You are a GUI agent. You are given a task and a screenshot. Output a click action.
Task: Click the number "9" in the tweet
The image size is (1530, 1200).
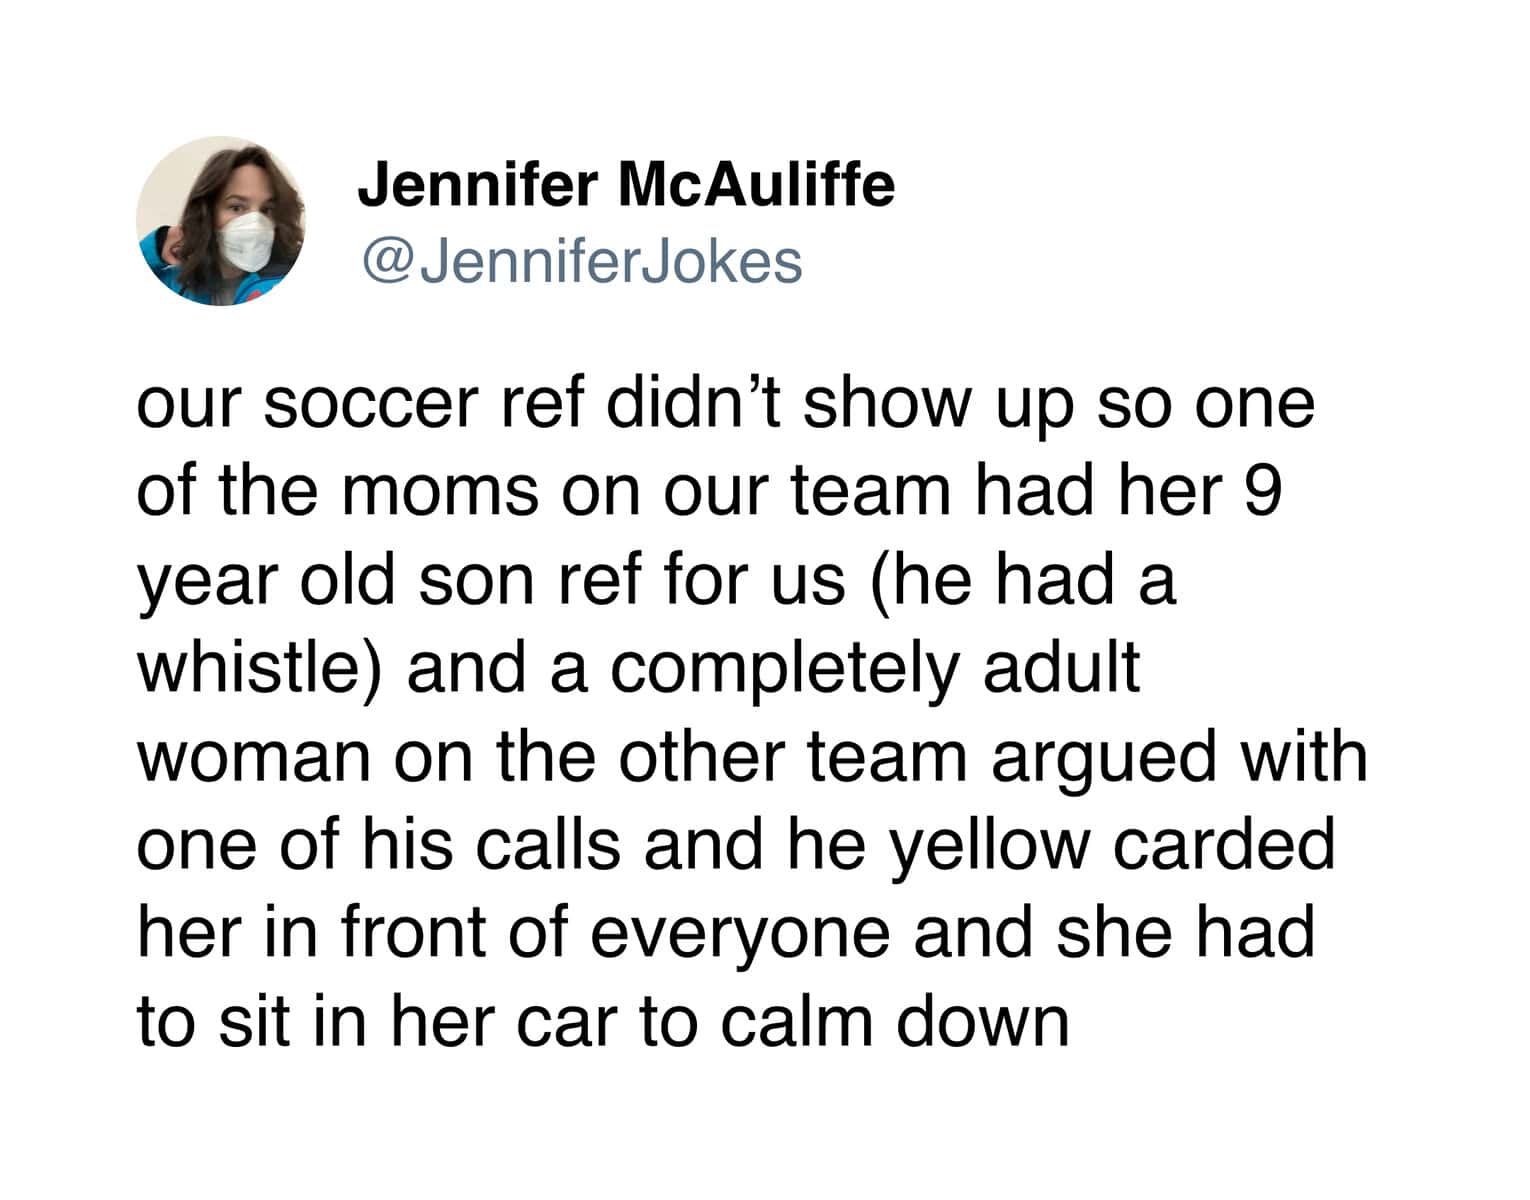click(x=1264, y=492)
